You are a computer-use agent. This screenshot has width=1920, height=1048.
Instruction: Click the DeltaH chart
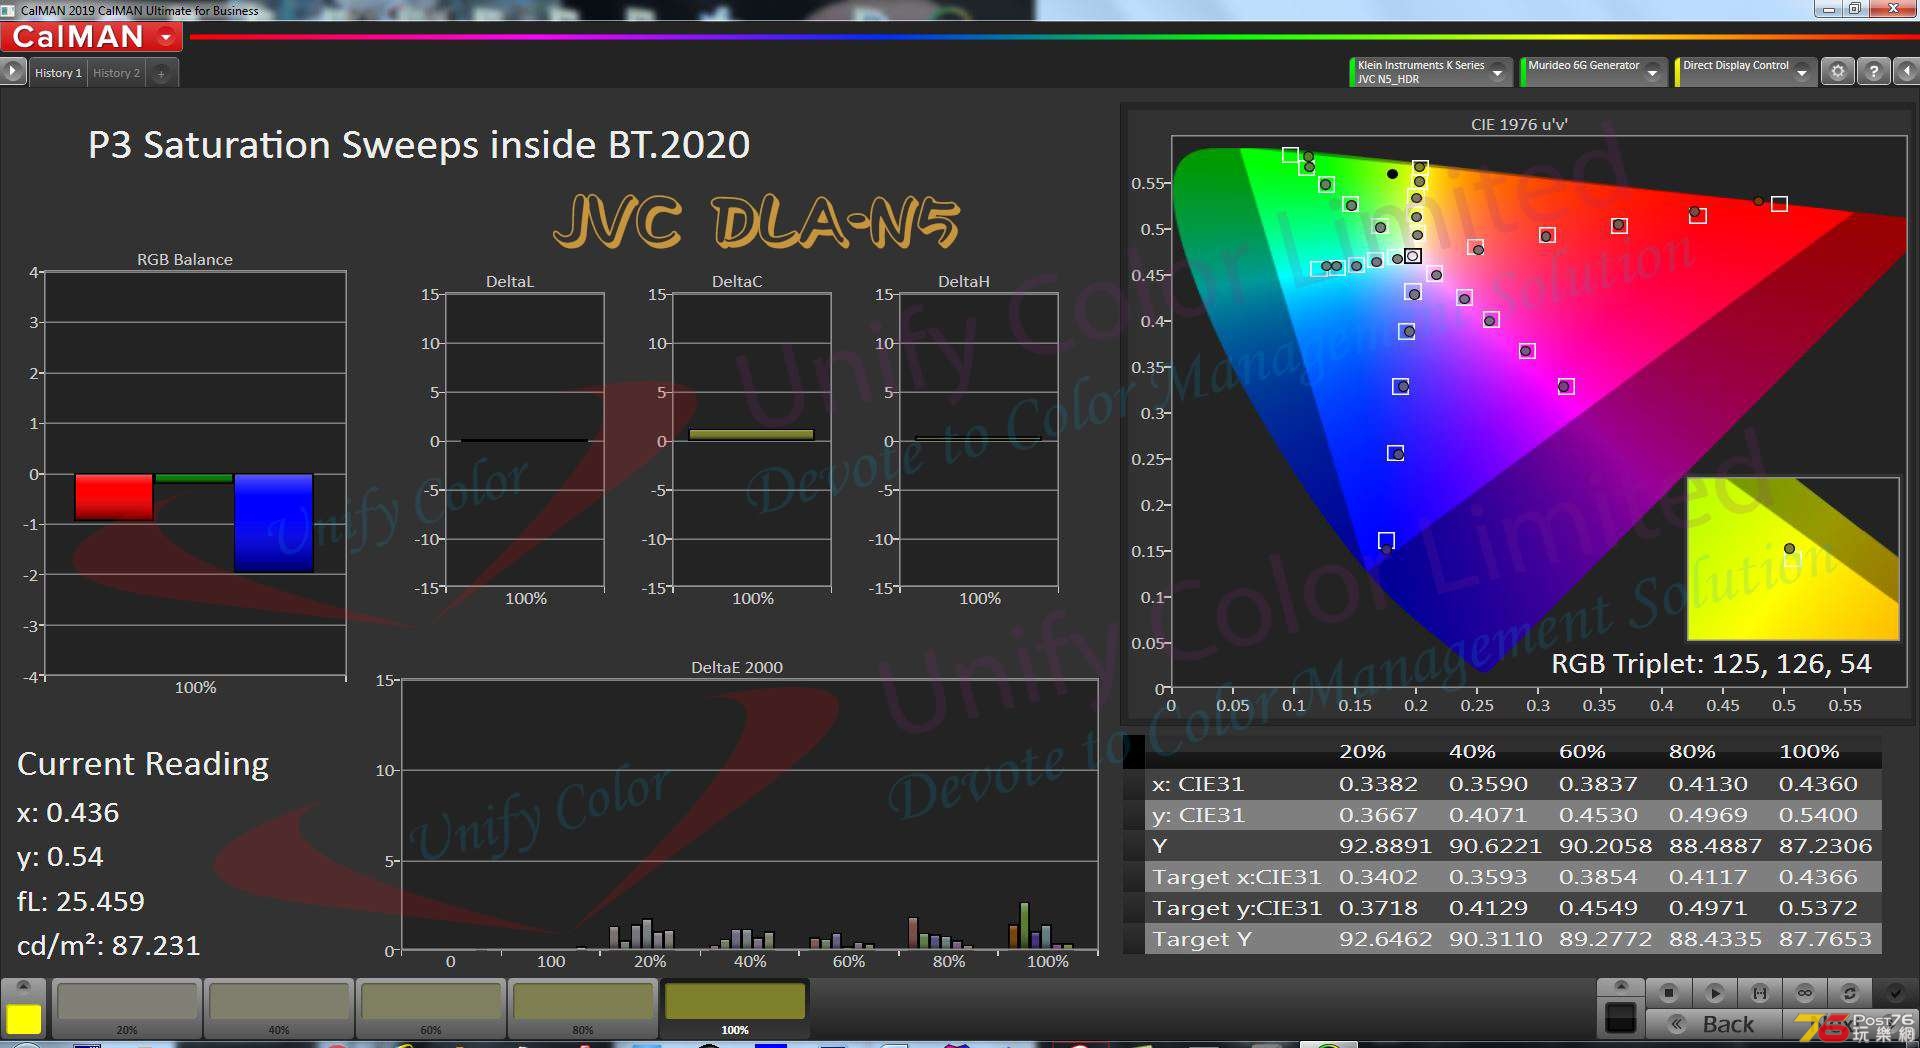pos(979,440)
